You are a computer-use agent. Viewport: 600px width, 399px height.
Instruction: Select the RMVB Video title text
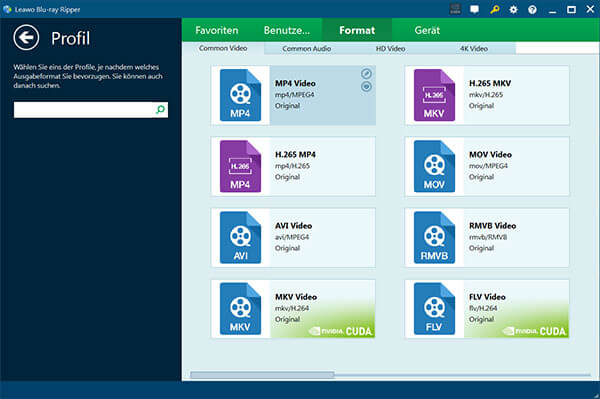[x=492, y=226]
